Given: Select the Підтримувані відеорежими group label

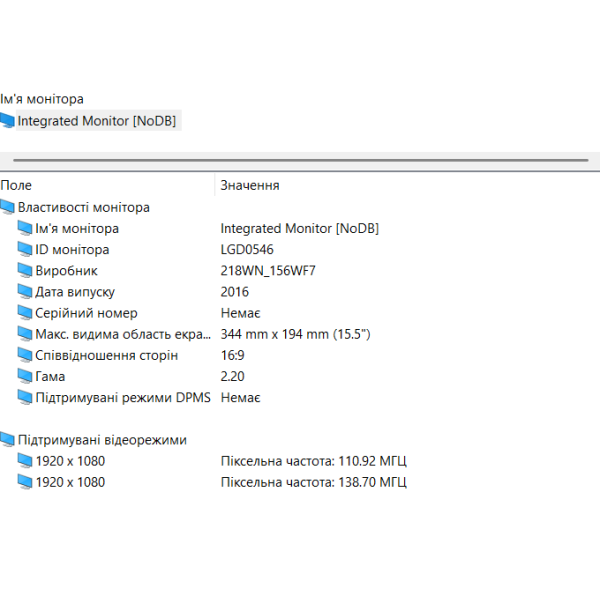Looking at the screenshot, I should click(x=102, y=440).
